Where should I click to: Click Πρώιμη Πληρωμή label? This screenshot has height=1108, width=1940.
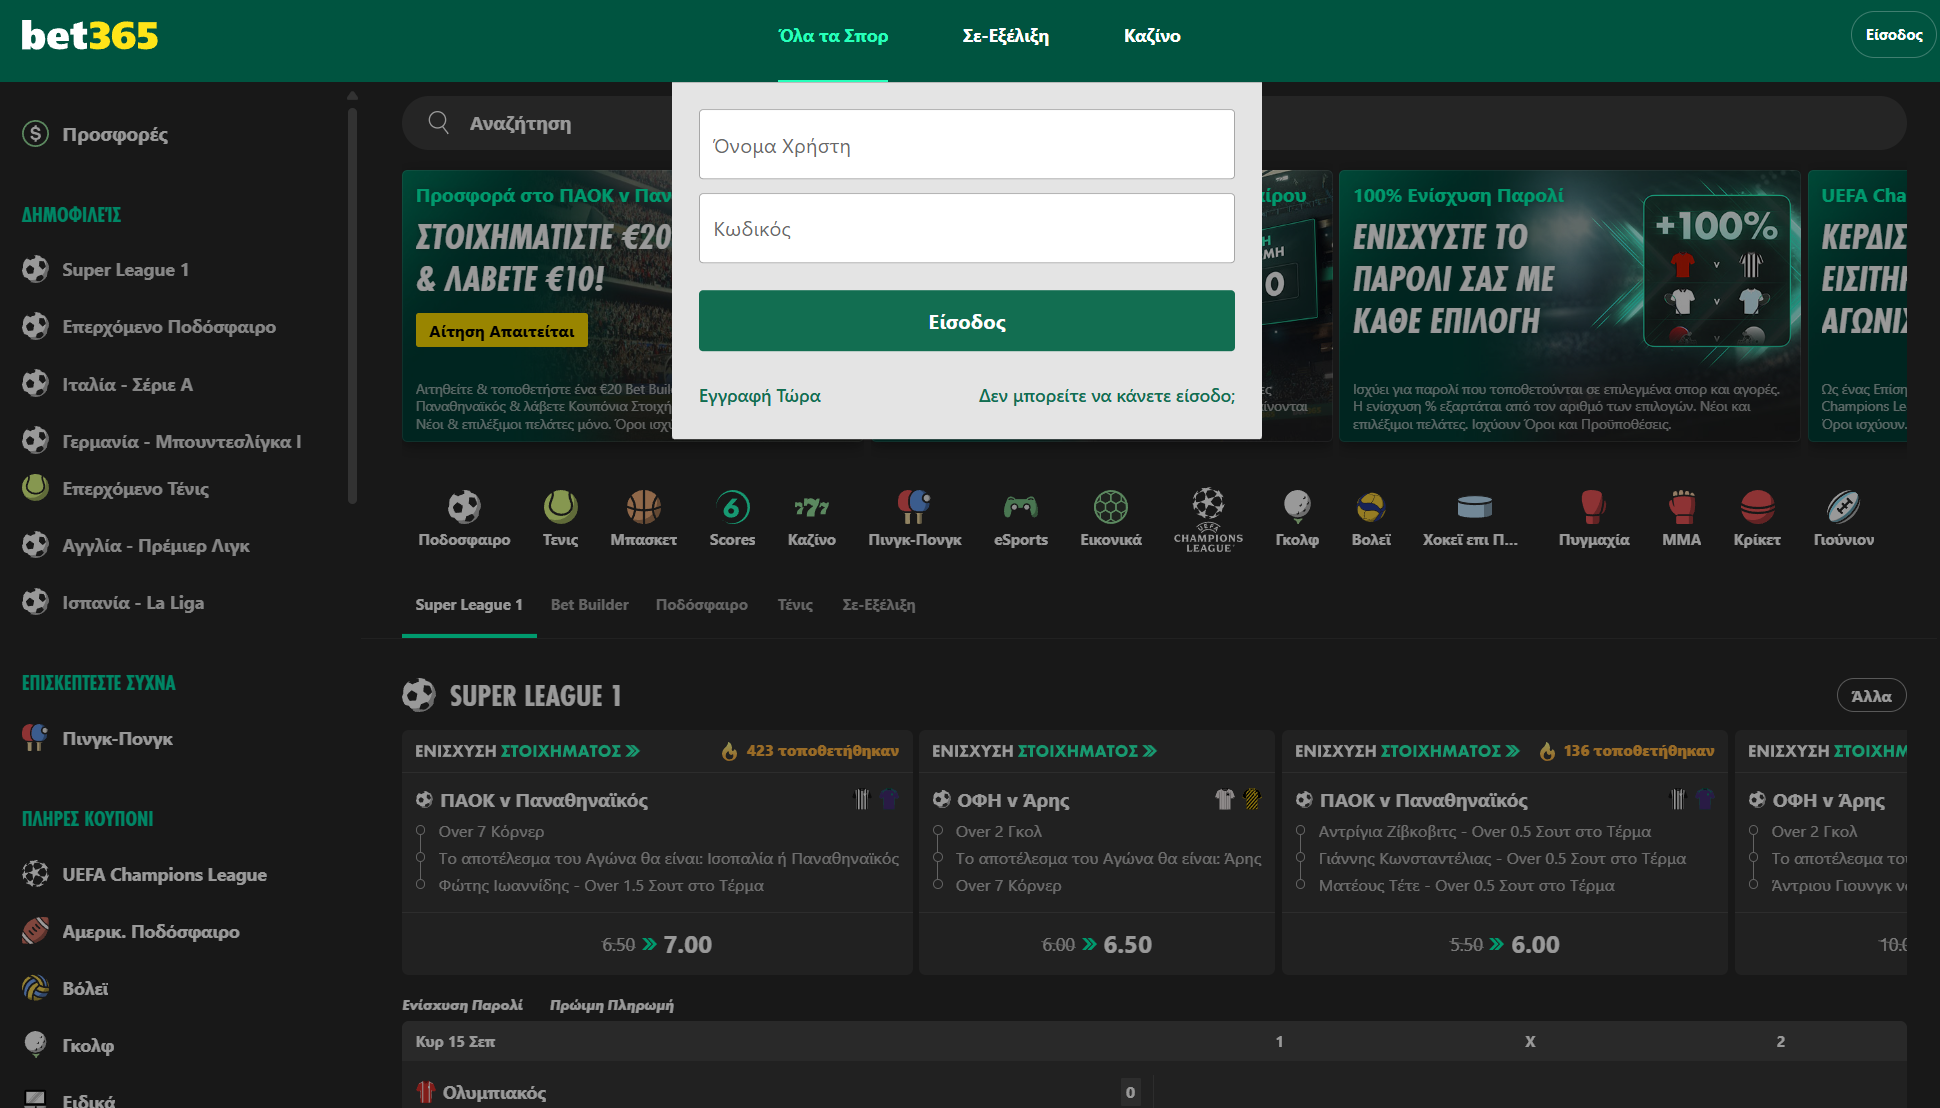612,1004
